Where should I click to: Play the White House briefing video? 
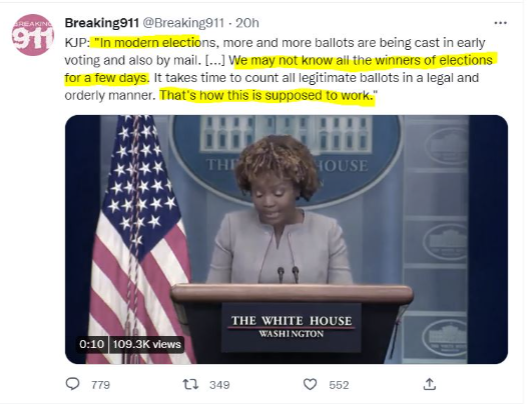point(286,239)
